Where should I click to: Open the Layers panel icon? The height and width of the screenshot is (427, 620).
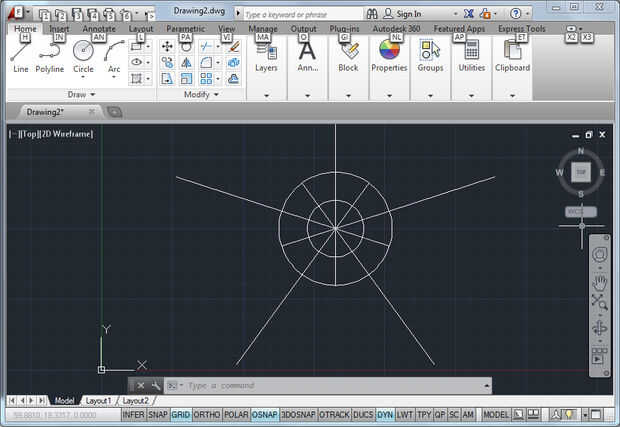coord(266,52)
